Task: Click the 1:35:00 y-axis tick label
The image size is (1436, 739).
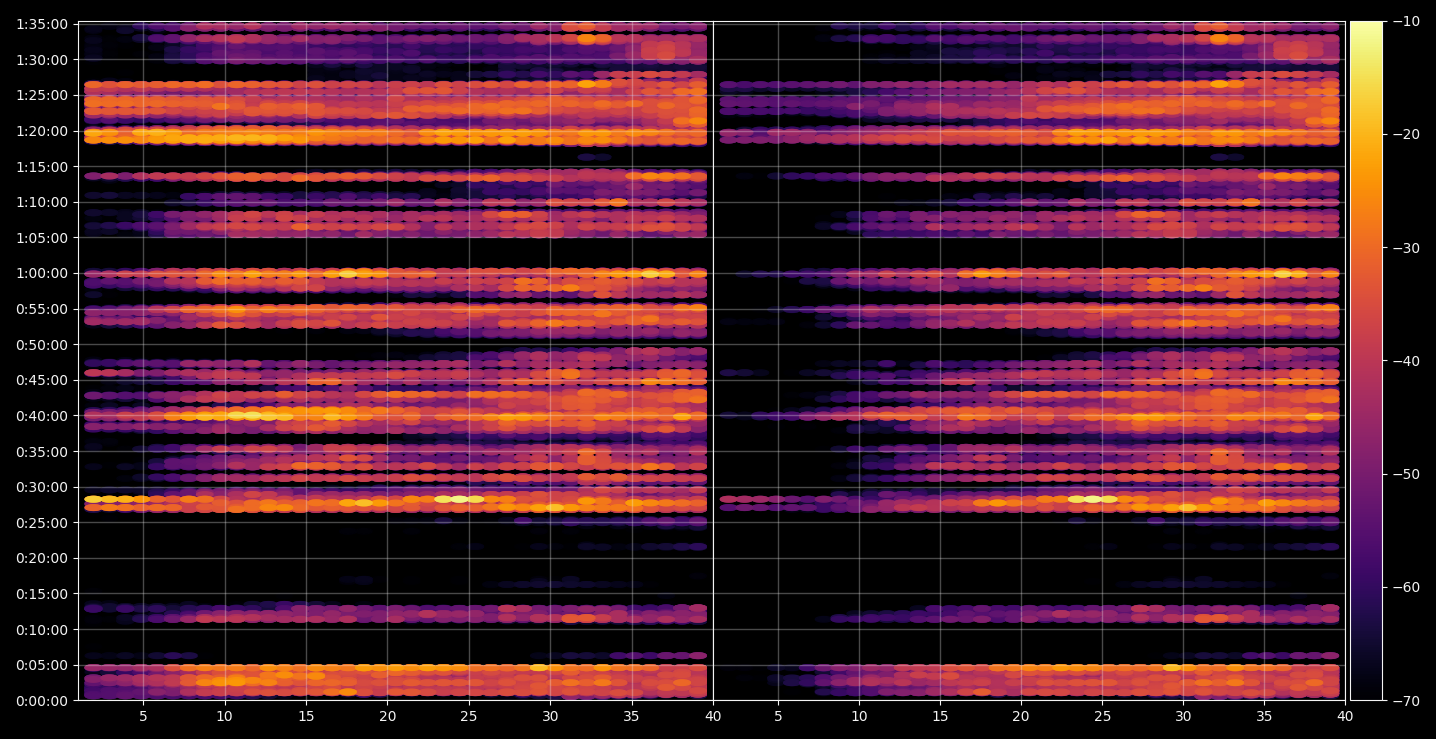Action: click(42, 24)
